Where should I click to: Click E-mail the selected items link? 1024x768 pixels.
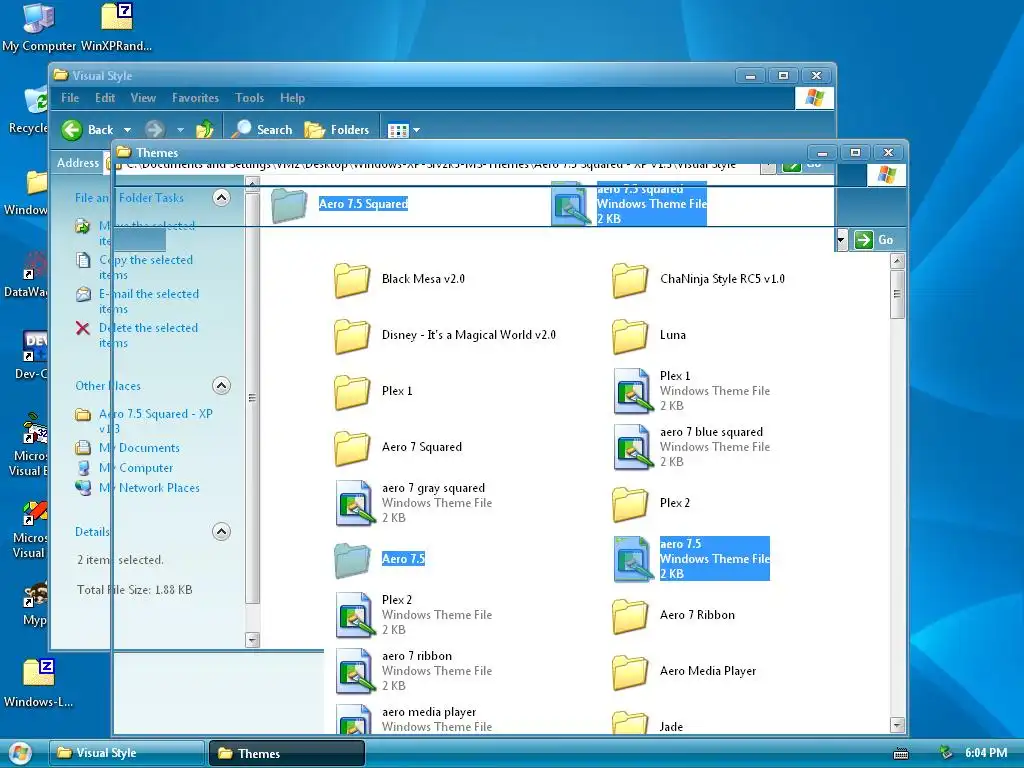[149, 301]
